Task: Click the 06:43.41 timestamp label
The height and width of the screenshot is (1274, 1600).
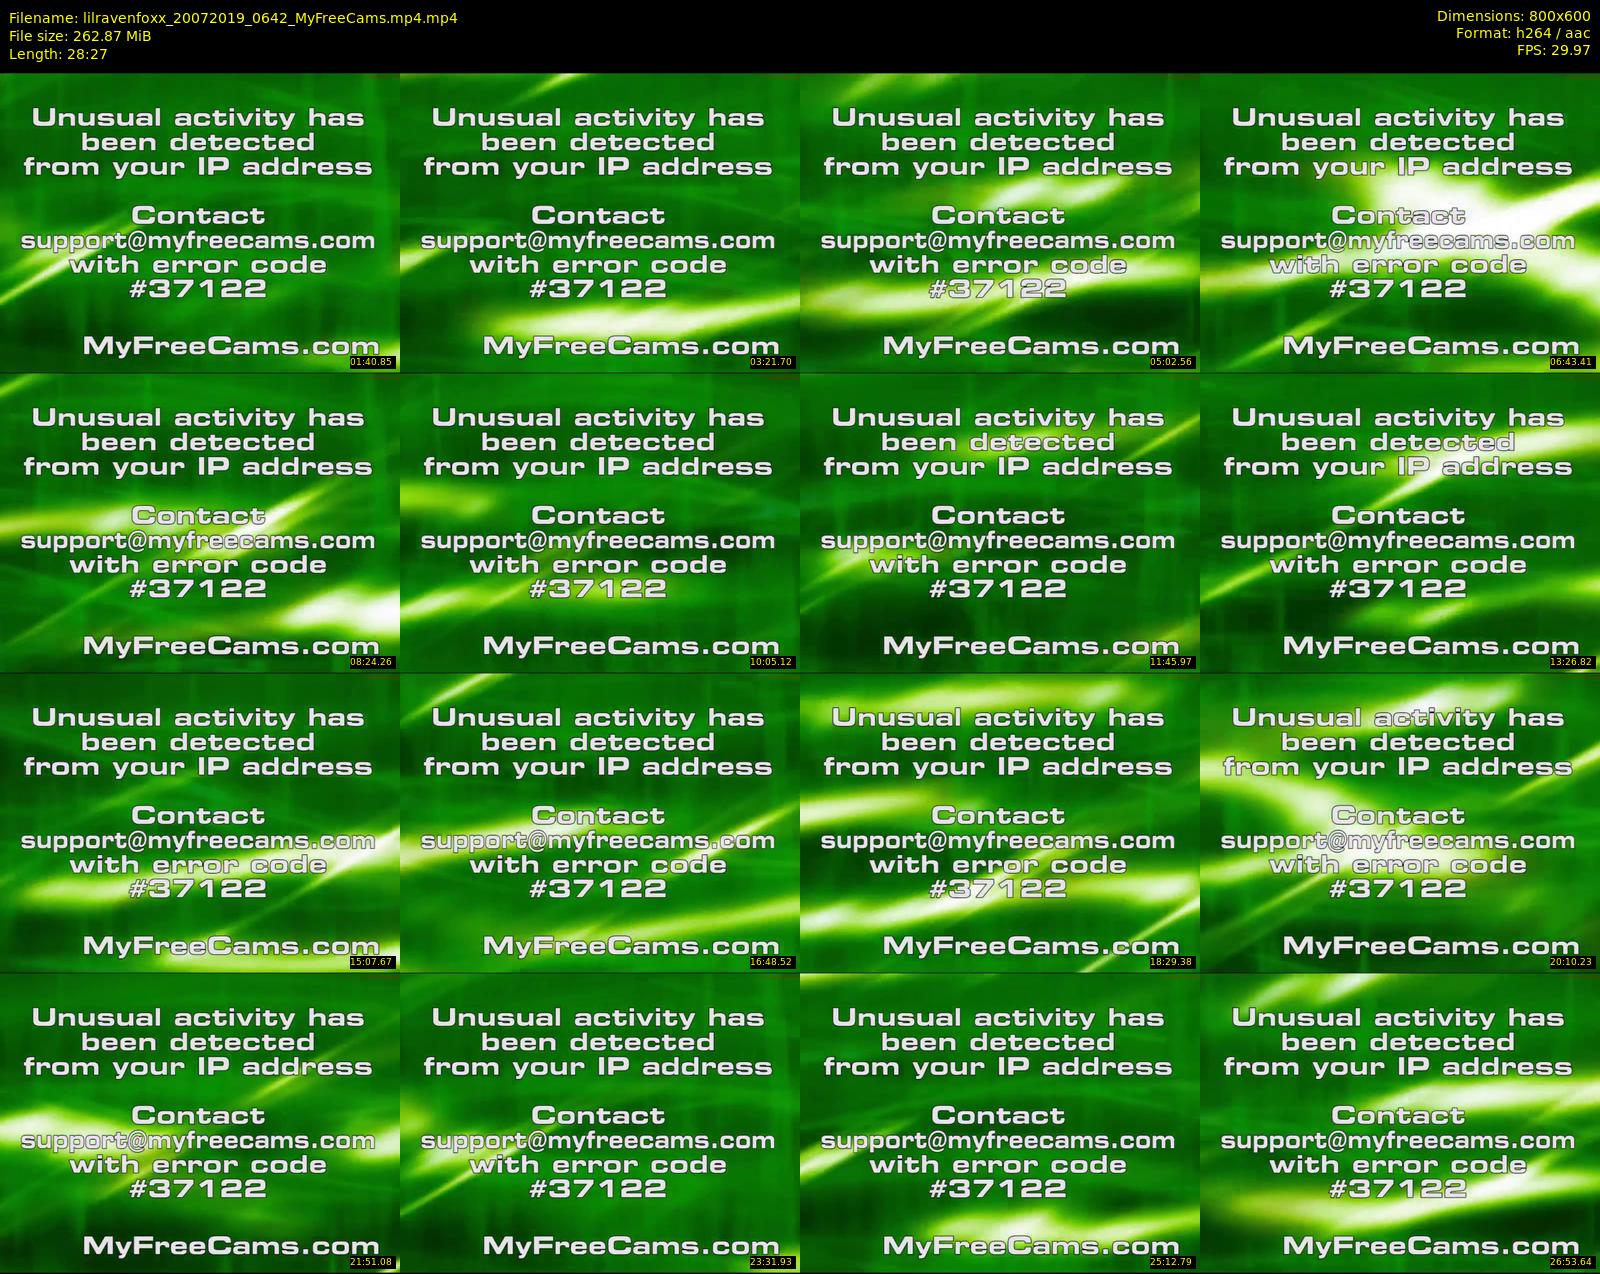Action: [1572, 362]
